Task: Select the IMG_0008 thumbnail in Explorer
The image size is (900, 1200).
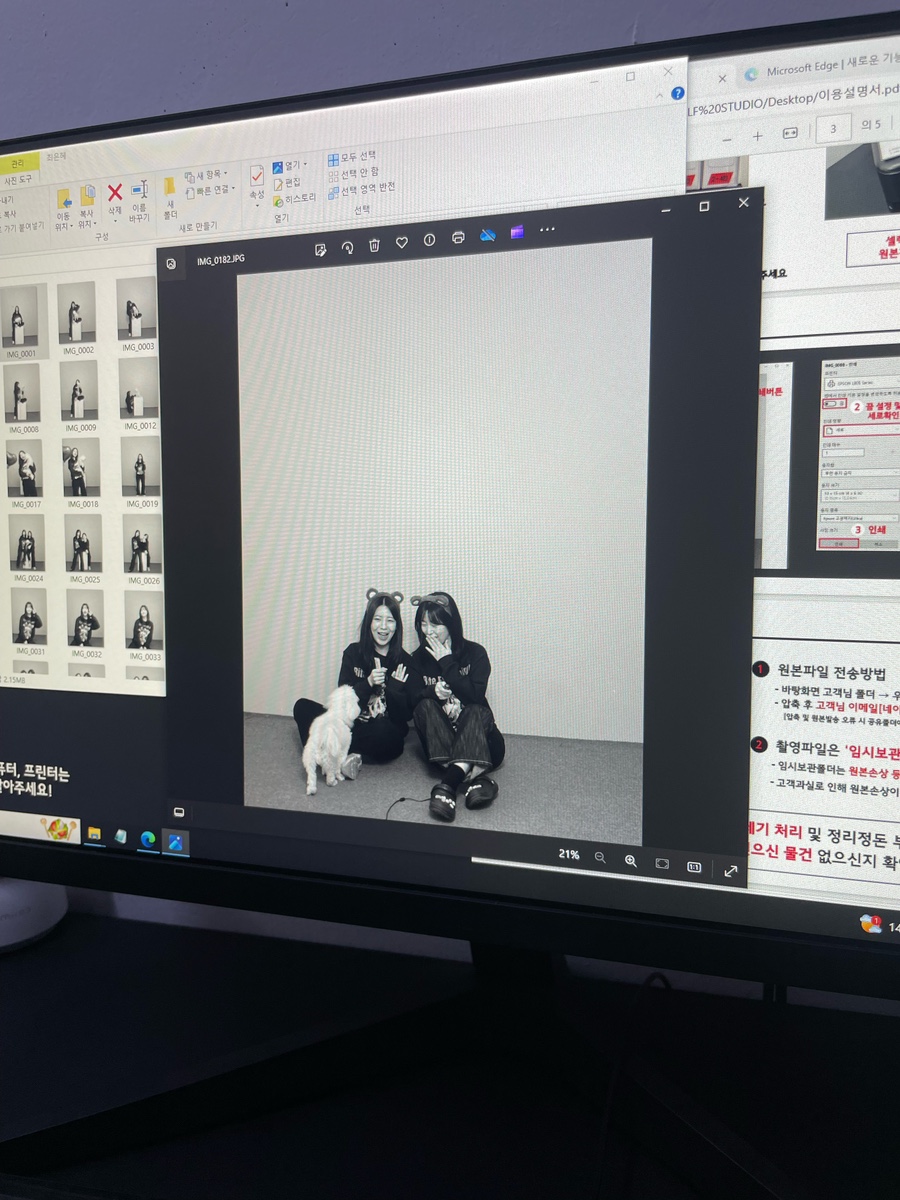Action: [x=21, y=399]
